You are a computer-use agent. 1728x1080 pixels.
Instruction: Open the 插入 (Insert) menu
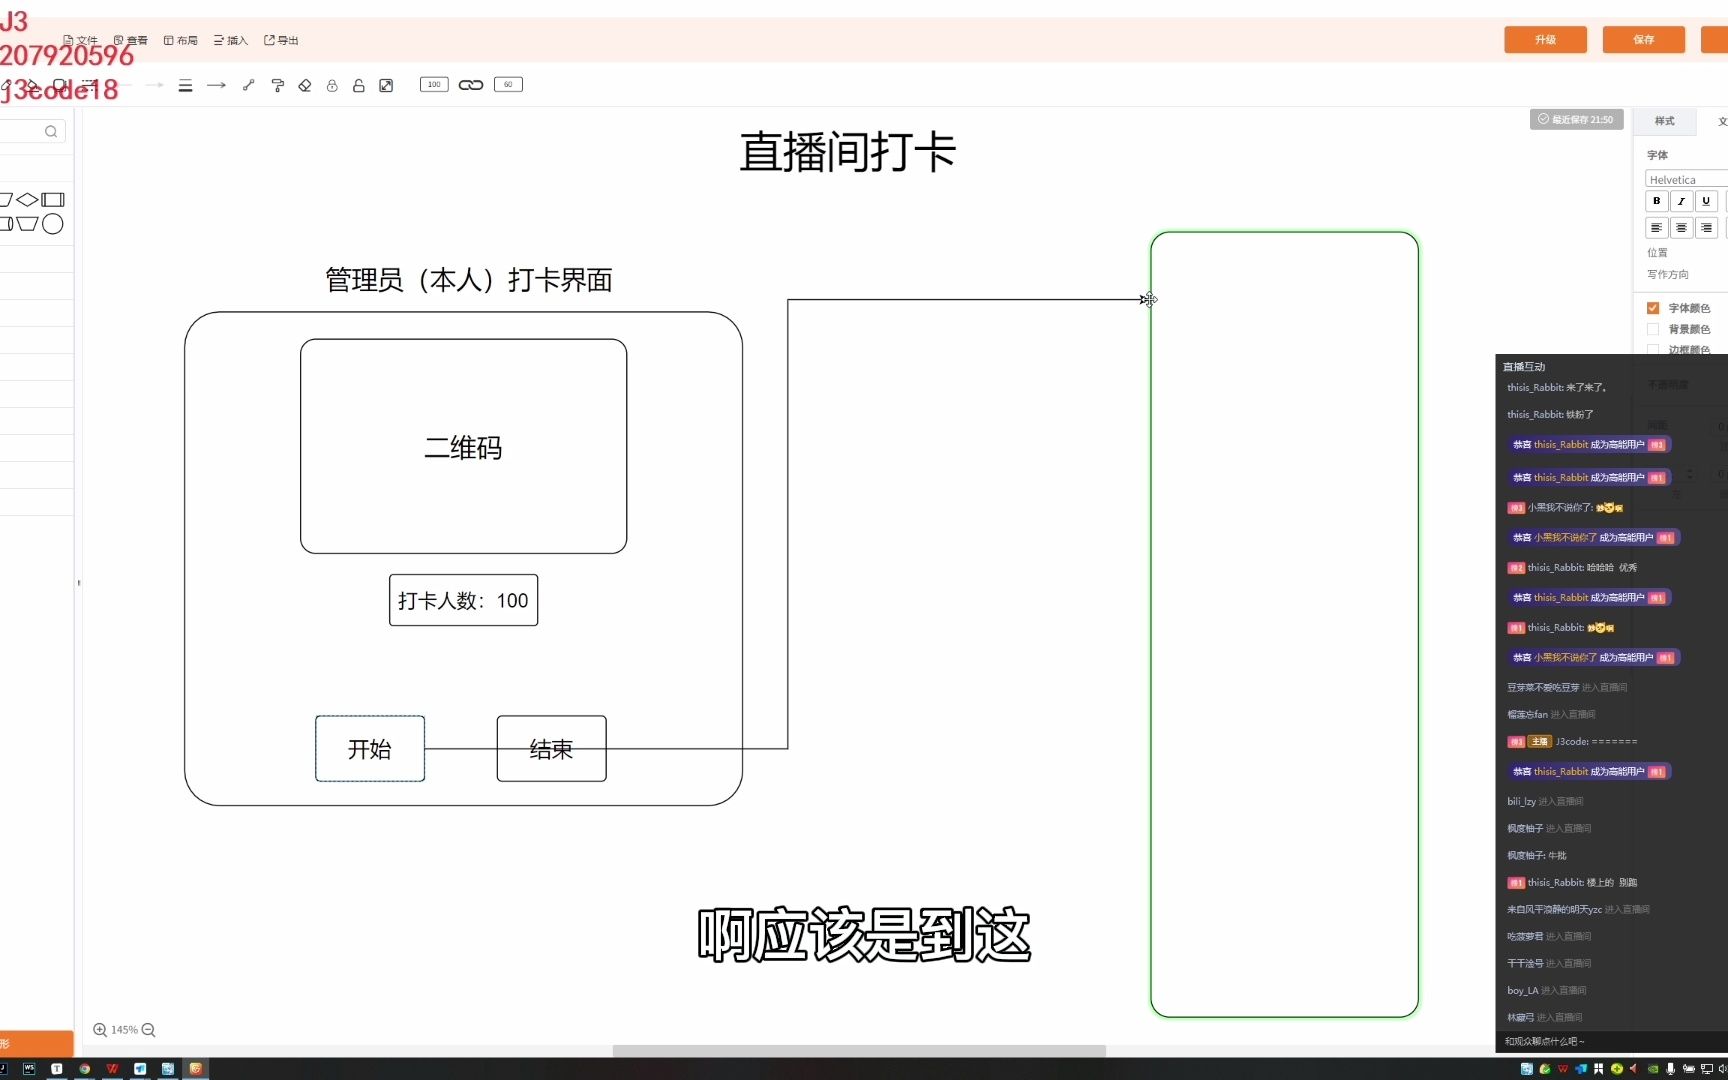(x=231, y=41)
